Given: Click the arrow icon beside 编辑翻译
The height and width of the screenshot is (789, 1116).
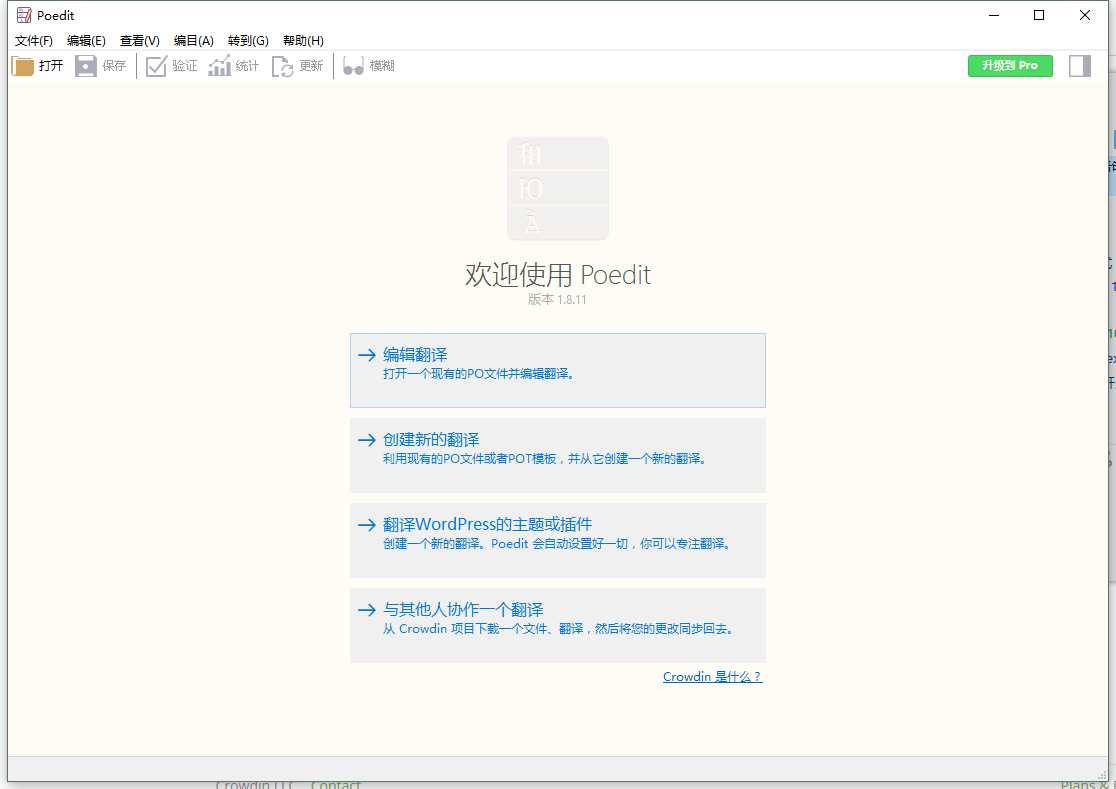Looking at the screenshot, I should pyautogui.click(x=367, y=354).
